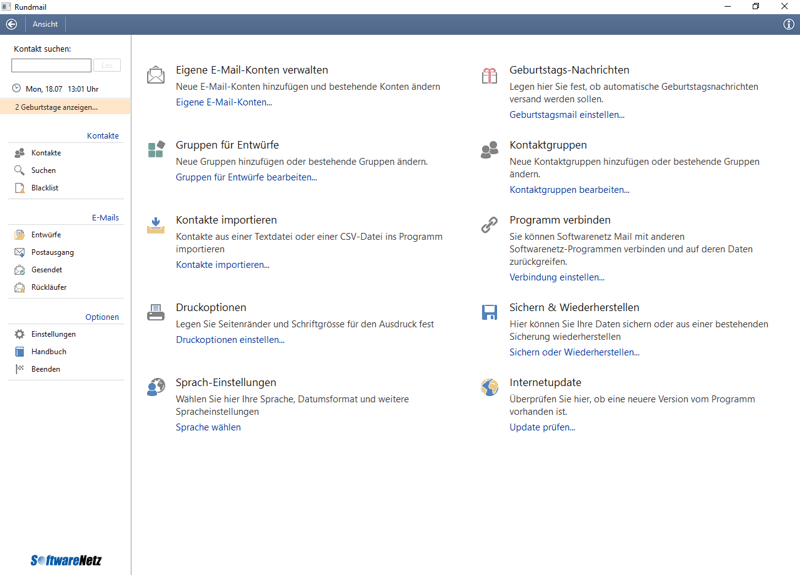Click the envelope icon for E-Mail-Konten
The width and height of the screenshot is (800, 575).
[156, 76]
